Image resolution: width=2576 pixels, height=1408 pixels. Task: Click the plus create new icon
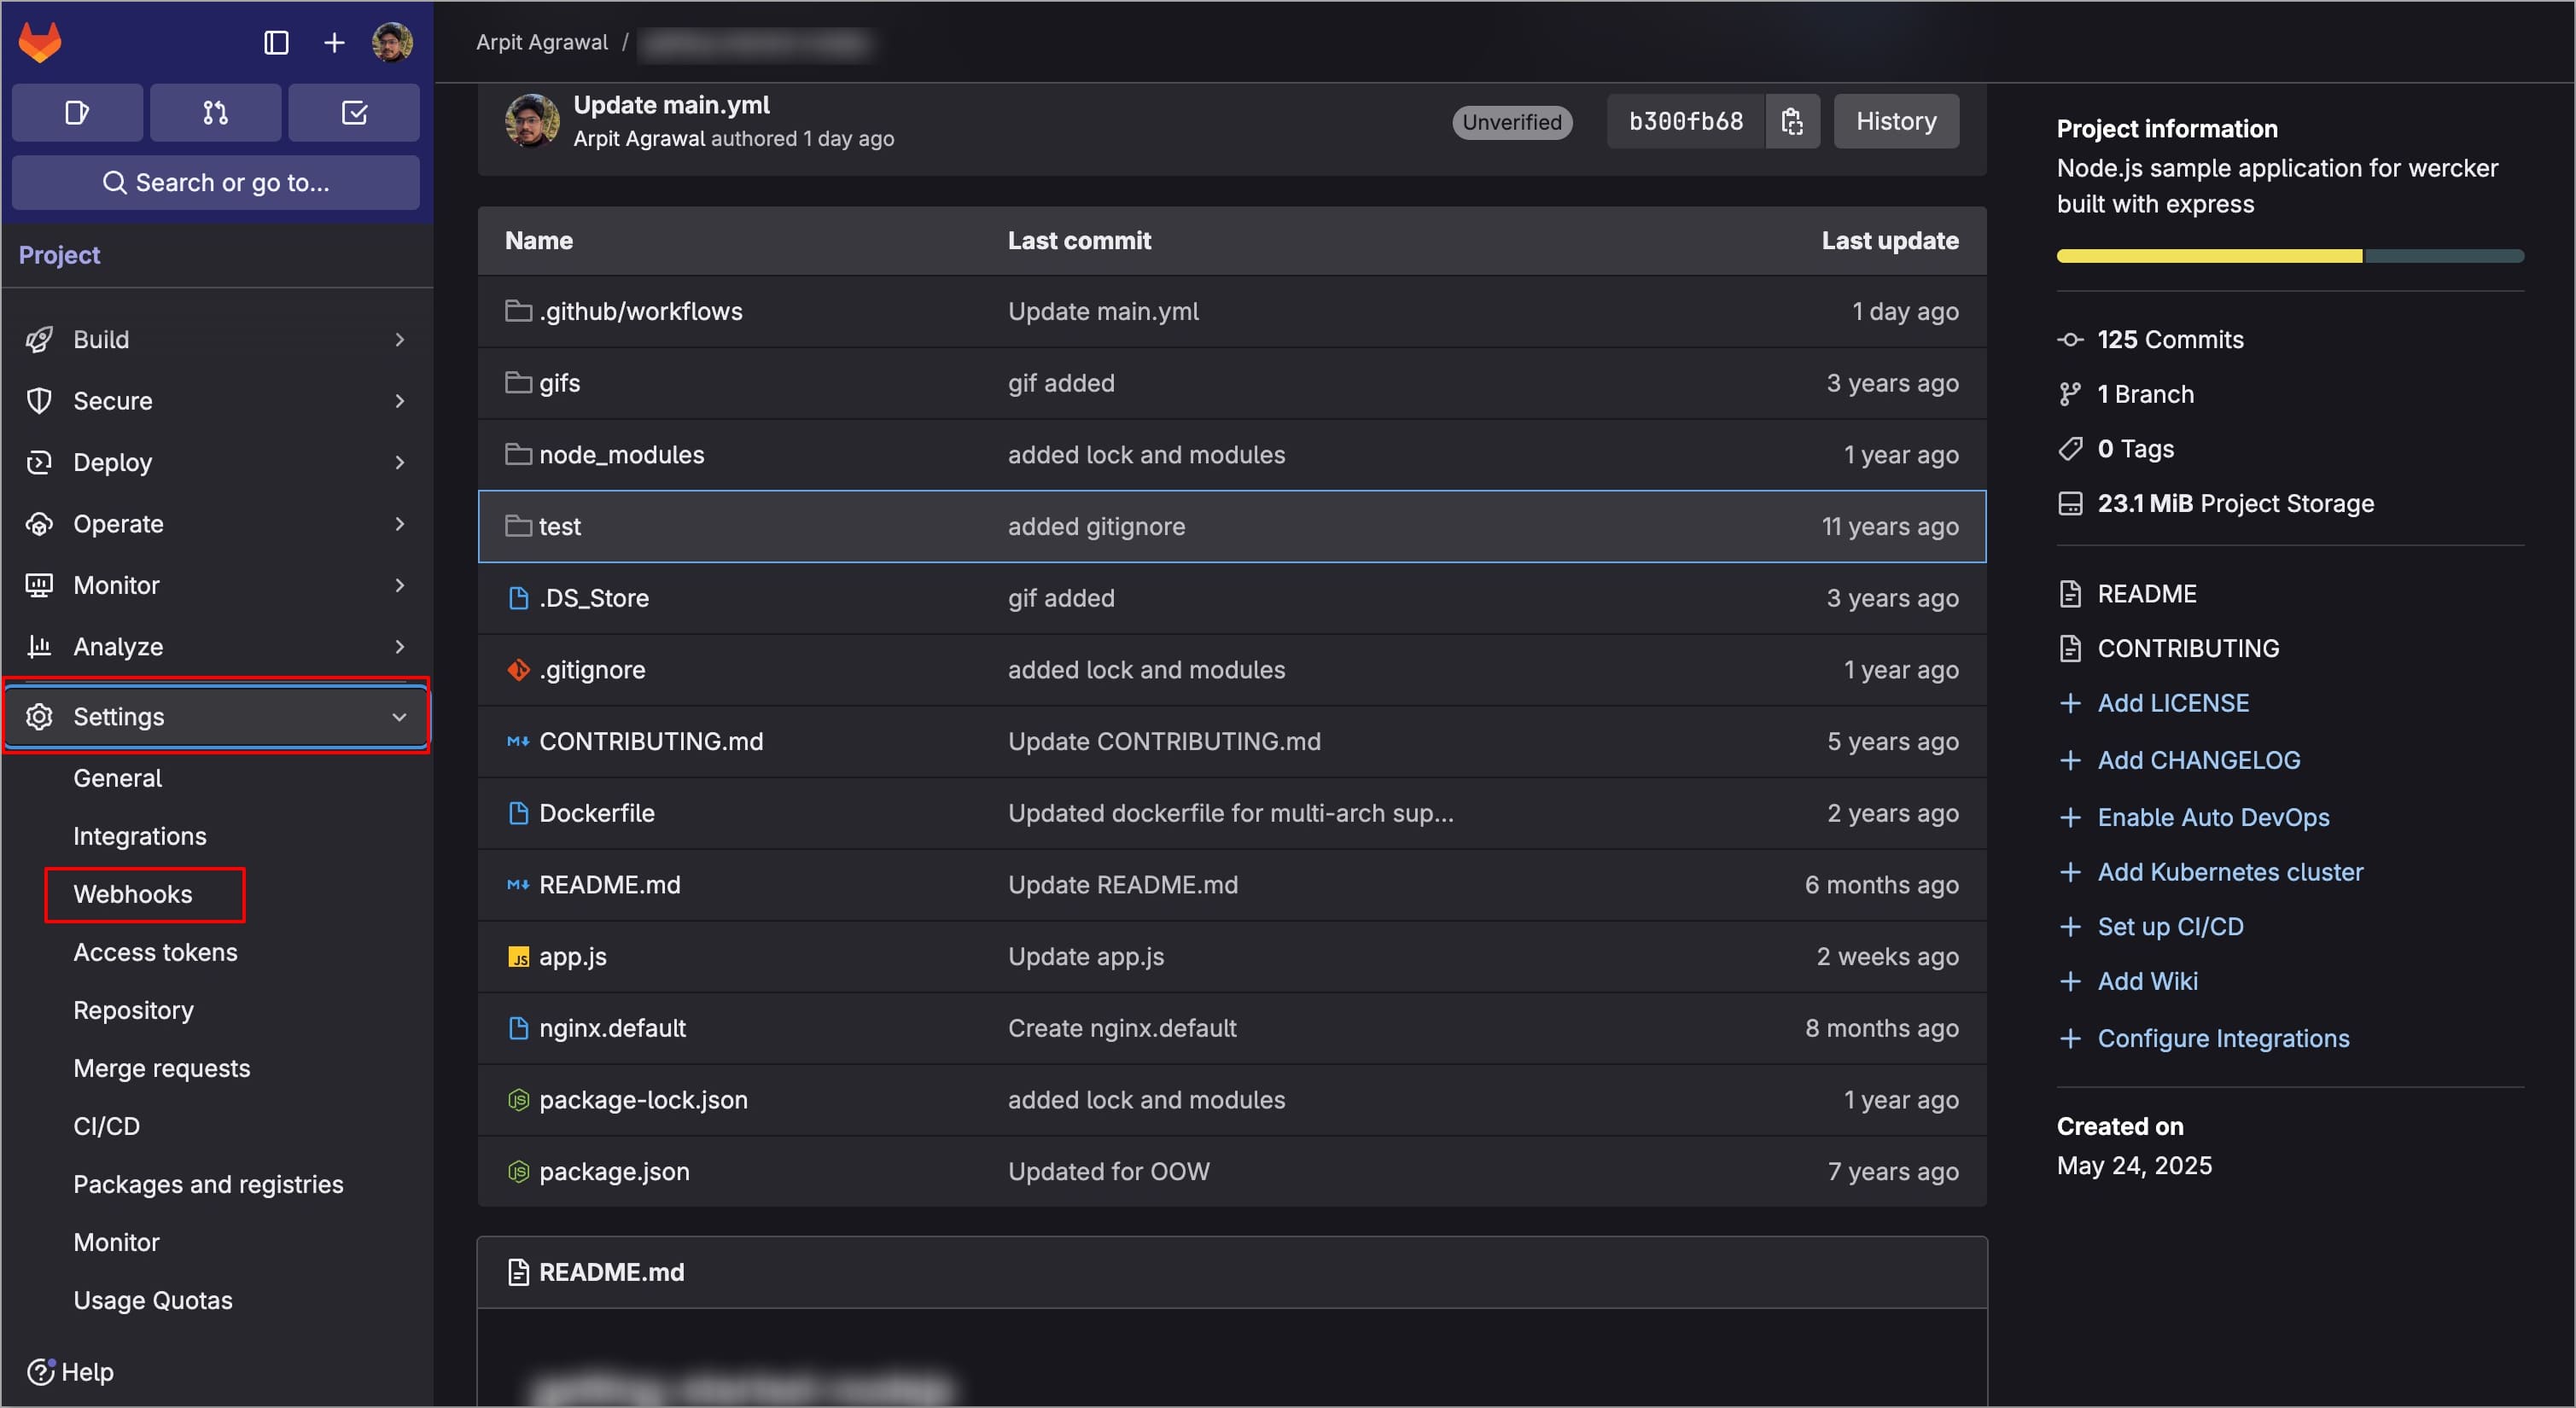point(334,43)
